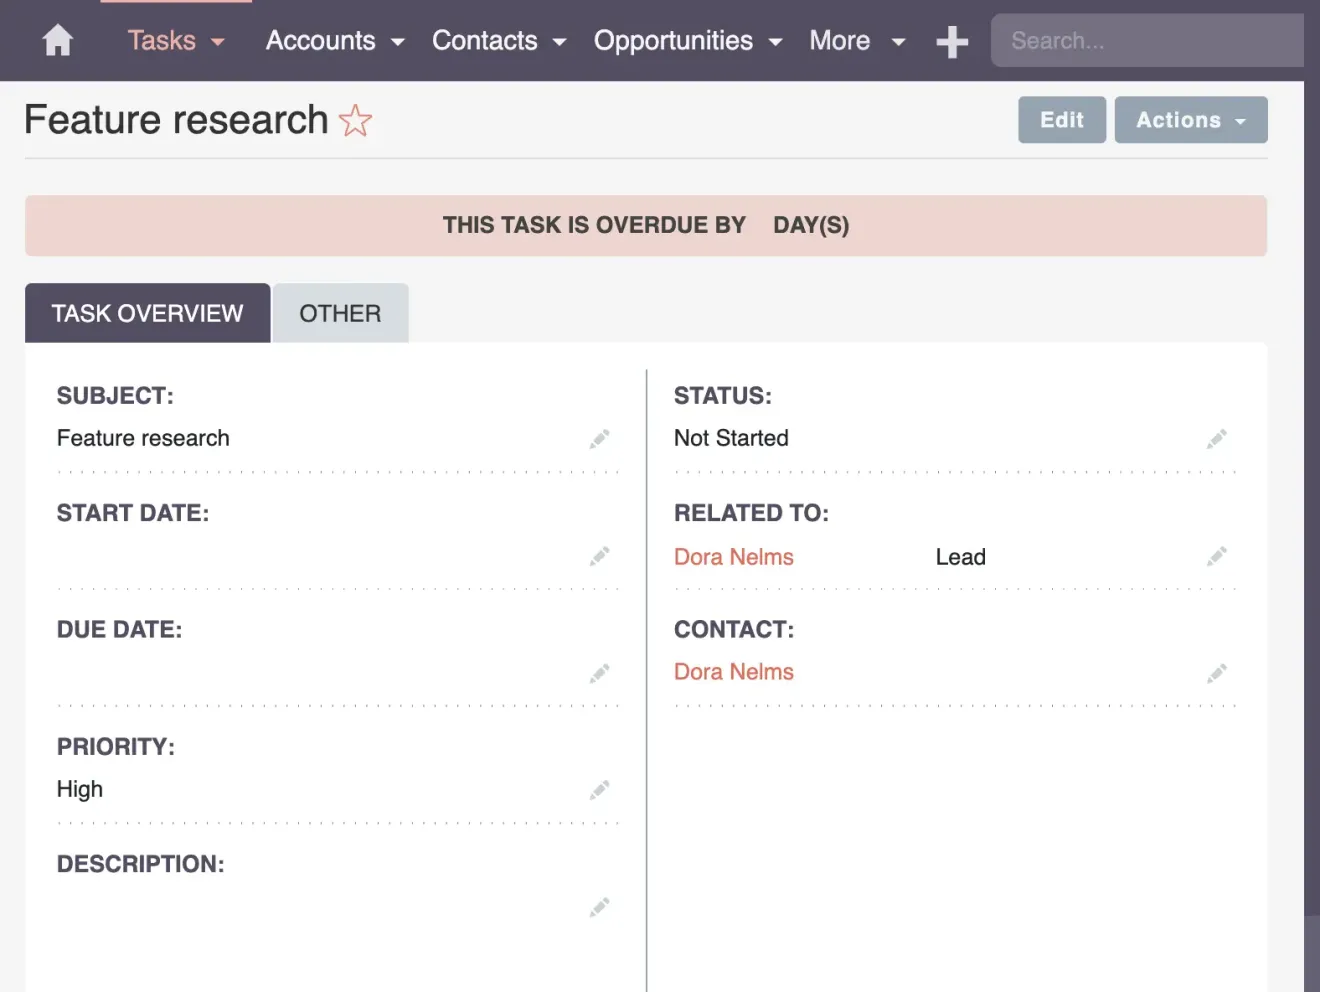Open the quick create plus icon
This screenshot has height=992, width=1320.
(951, 40)
